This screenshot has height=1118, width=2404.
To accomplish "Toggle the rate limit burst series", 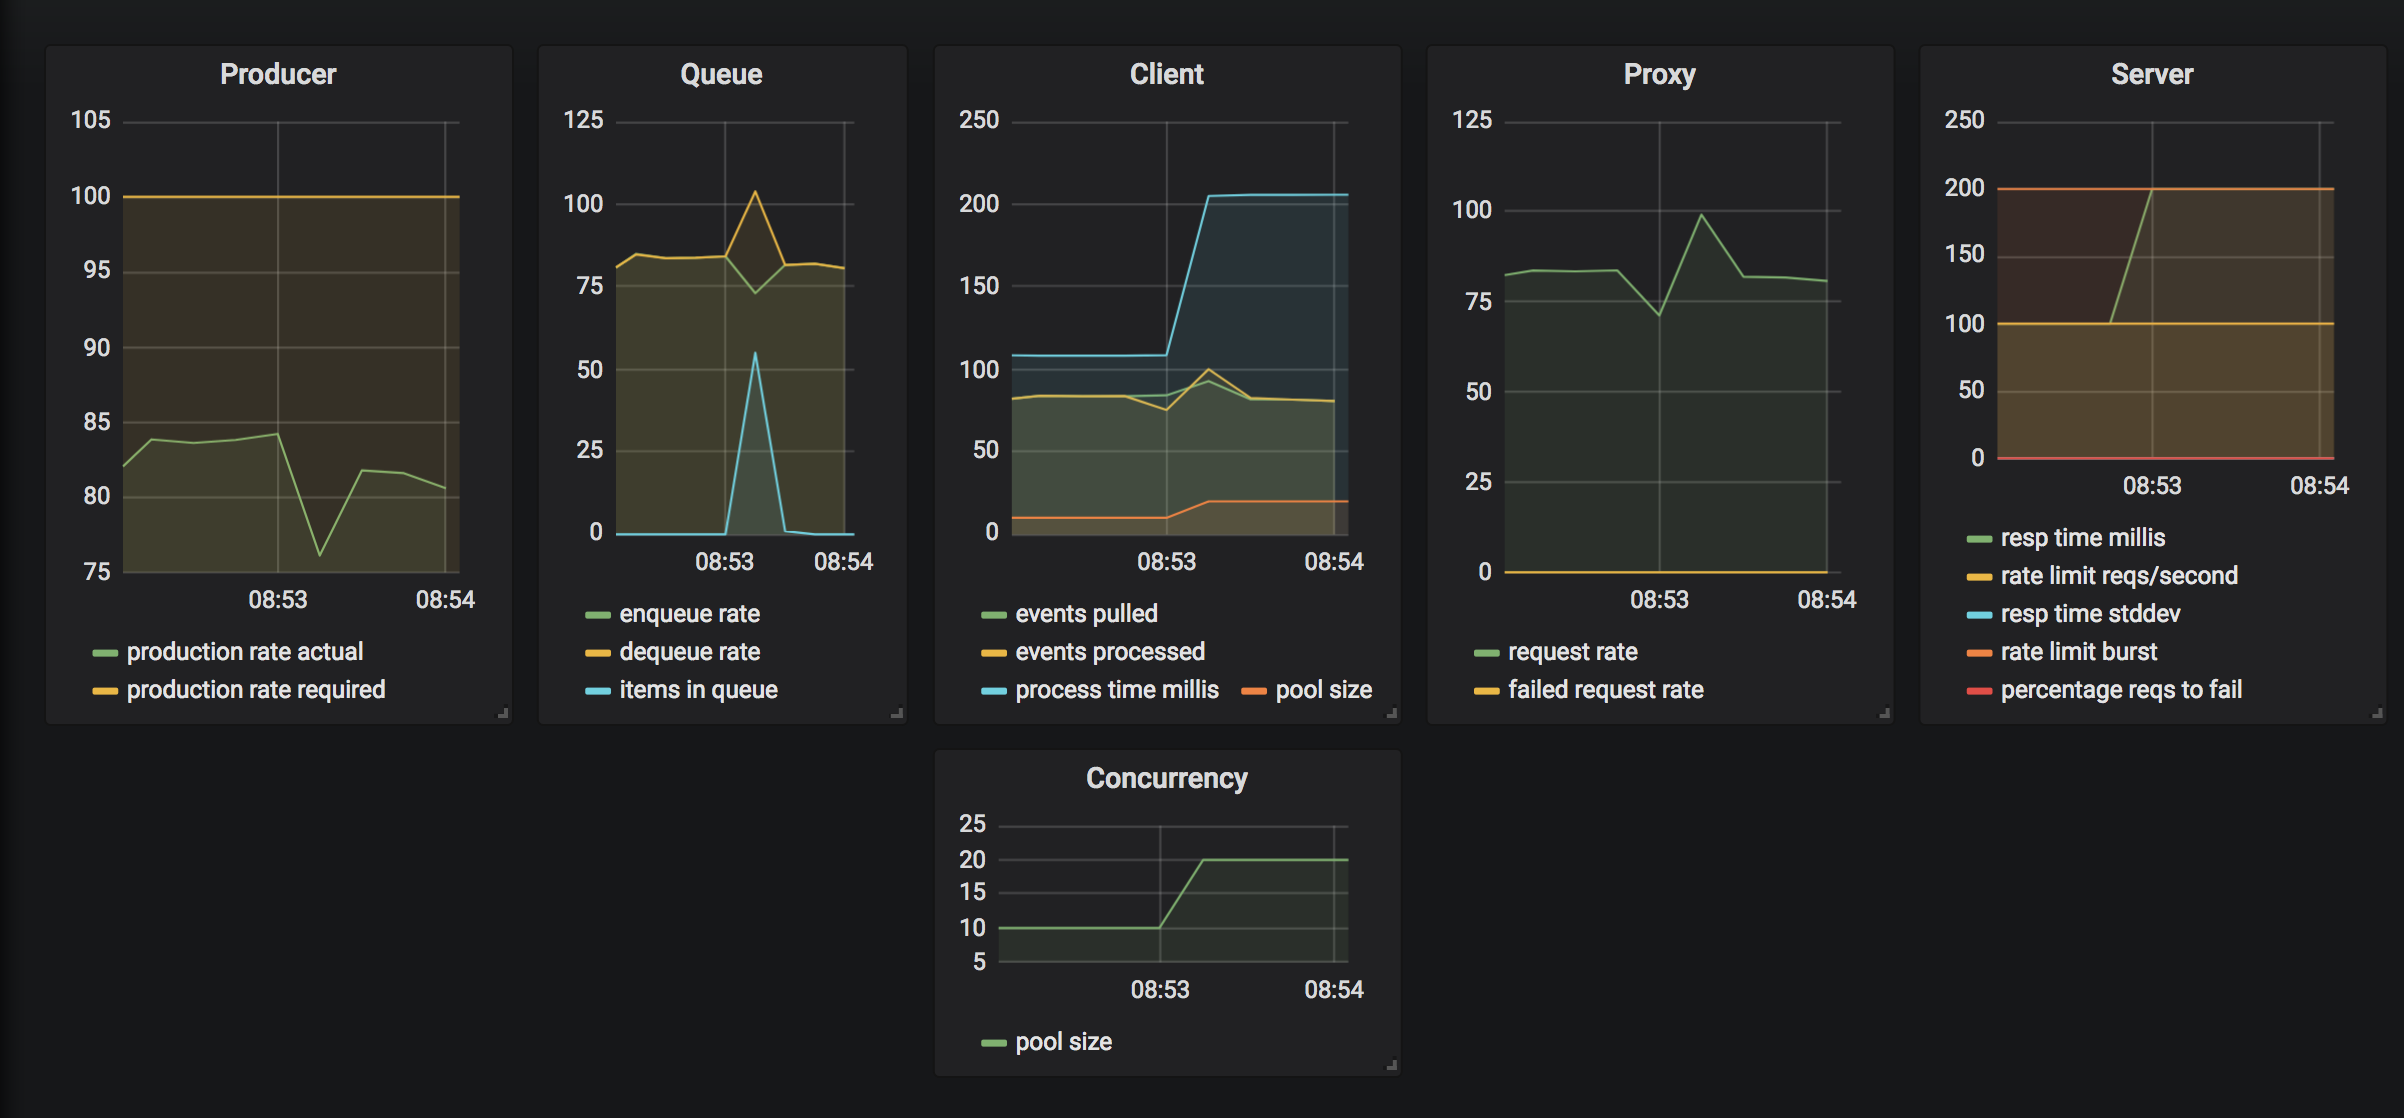I will 2078,652.
